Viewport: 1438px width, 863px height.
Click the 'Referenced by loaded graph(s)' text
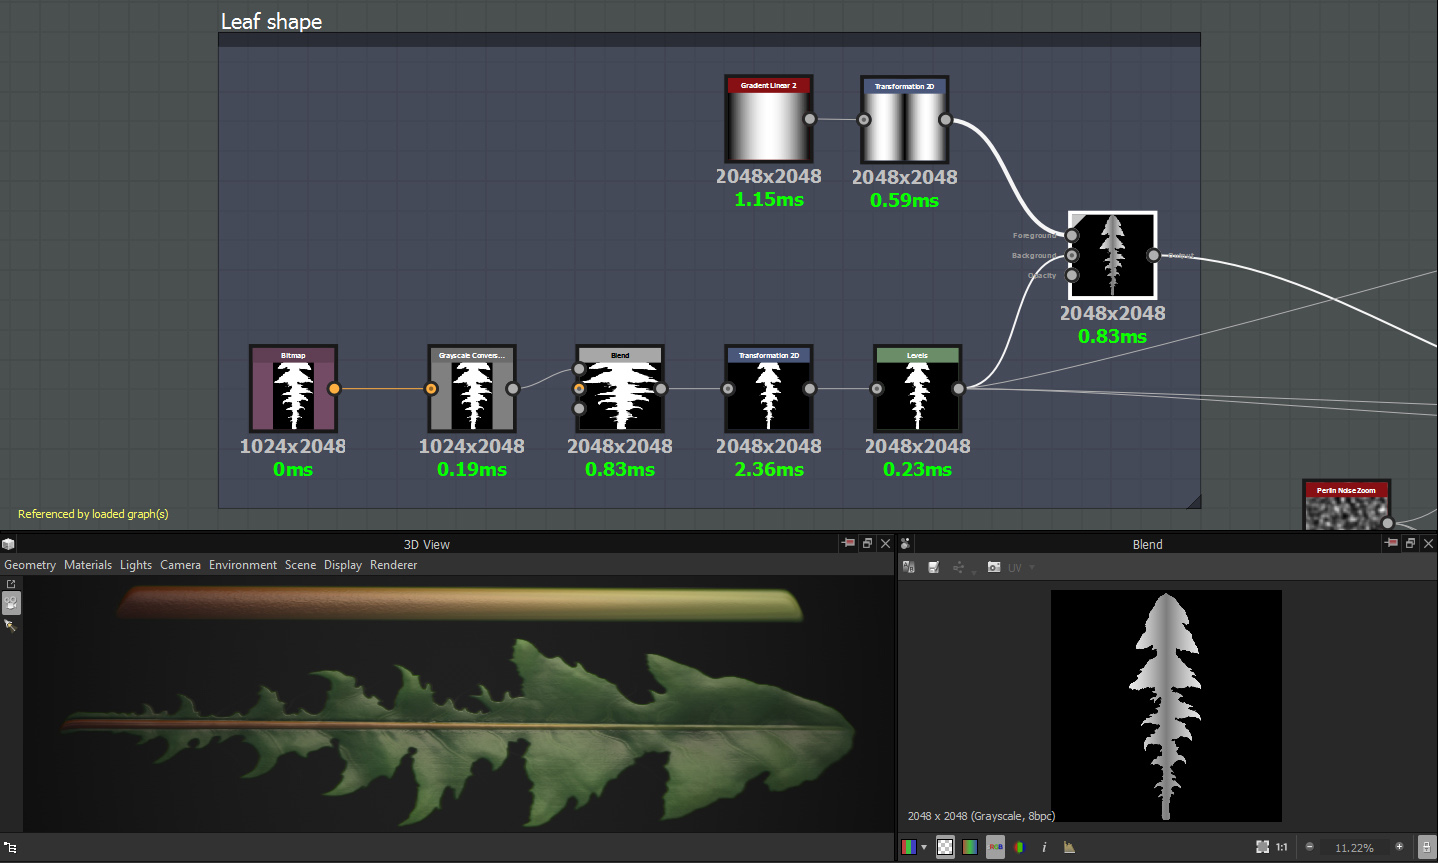click(93, 514)
